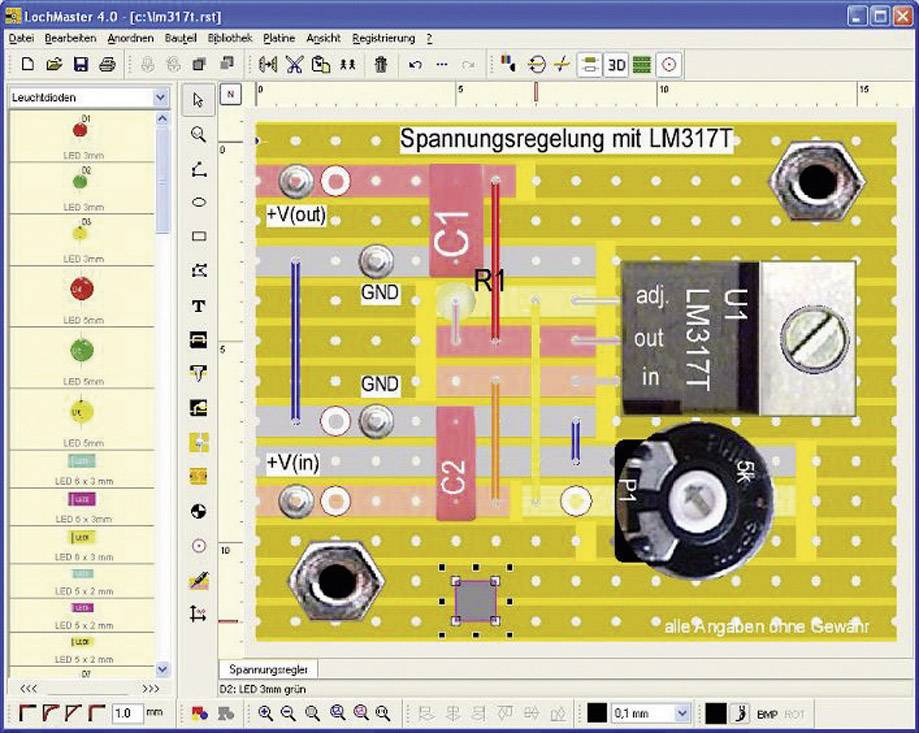Switch to the Spannungsregler tab
The width and height of the screenshot is (919, 733).
(268, 669)
